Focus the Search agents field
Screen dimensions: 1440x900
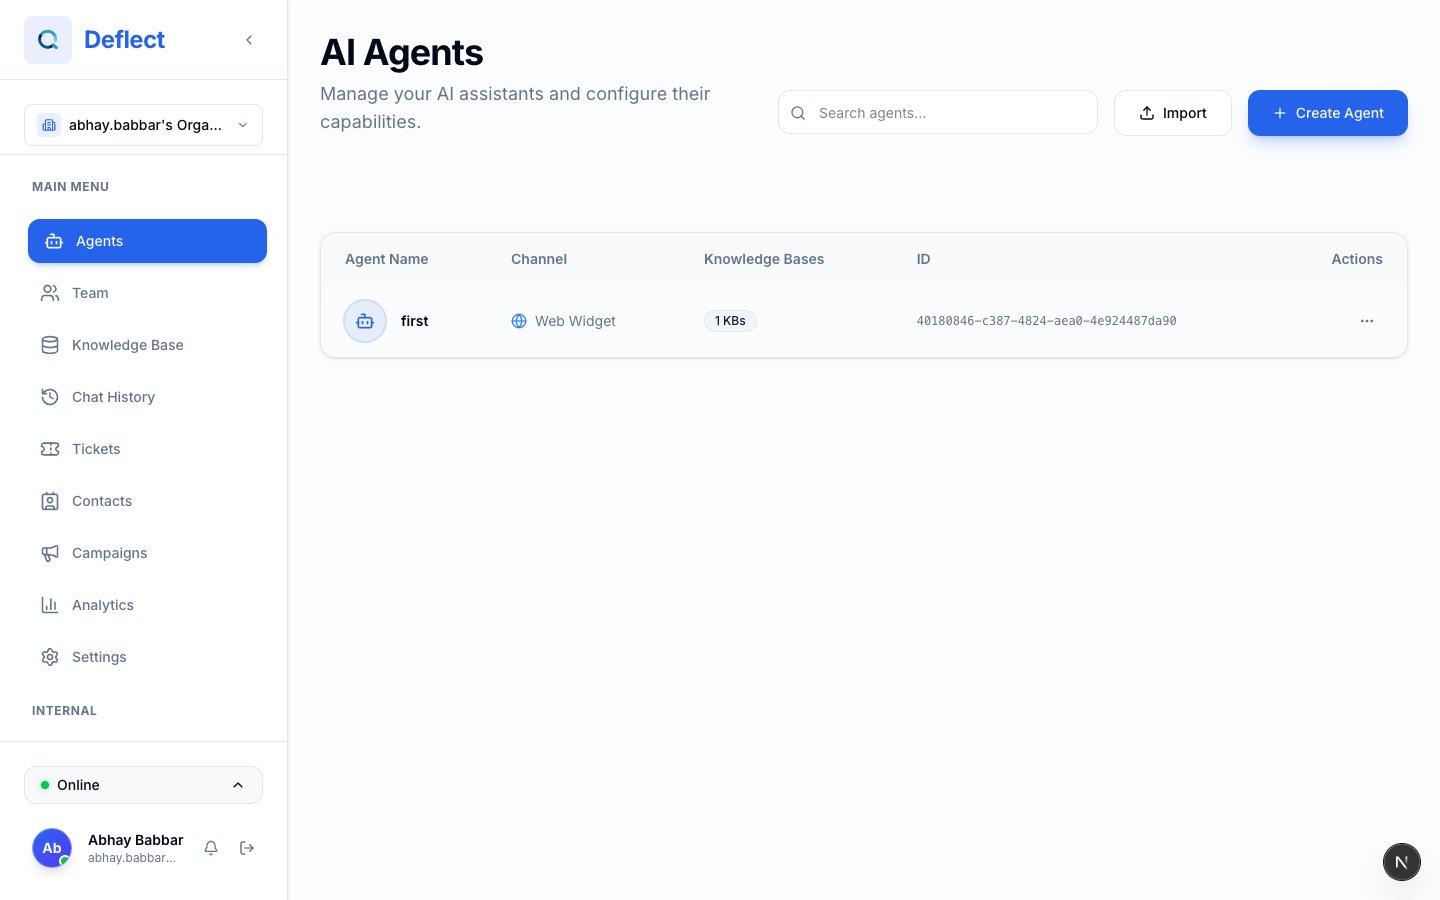pos(938,112)
